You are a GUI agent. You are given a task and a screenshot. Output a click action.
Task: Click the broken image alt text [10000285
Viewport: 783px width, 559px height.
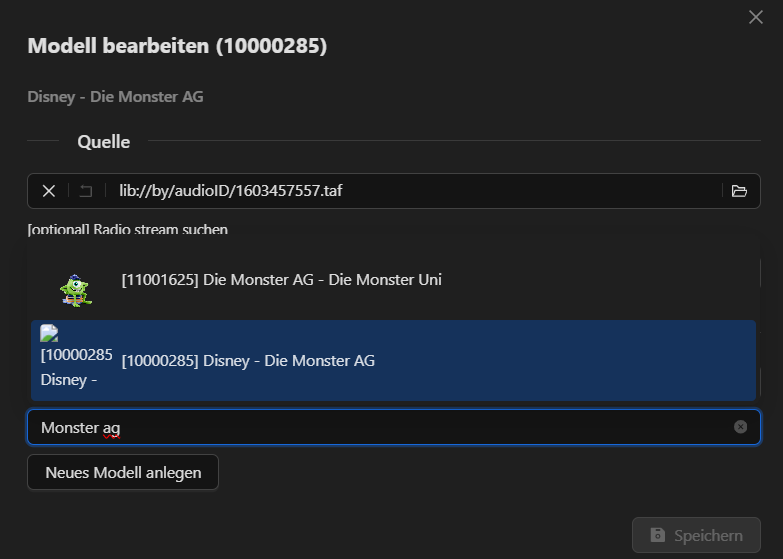tap(76, 354)
